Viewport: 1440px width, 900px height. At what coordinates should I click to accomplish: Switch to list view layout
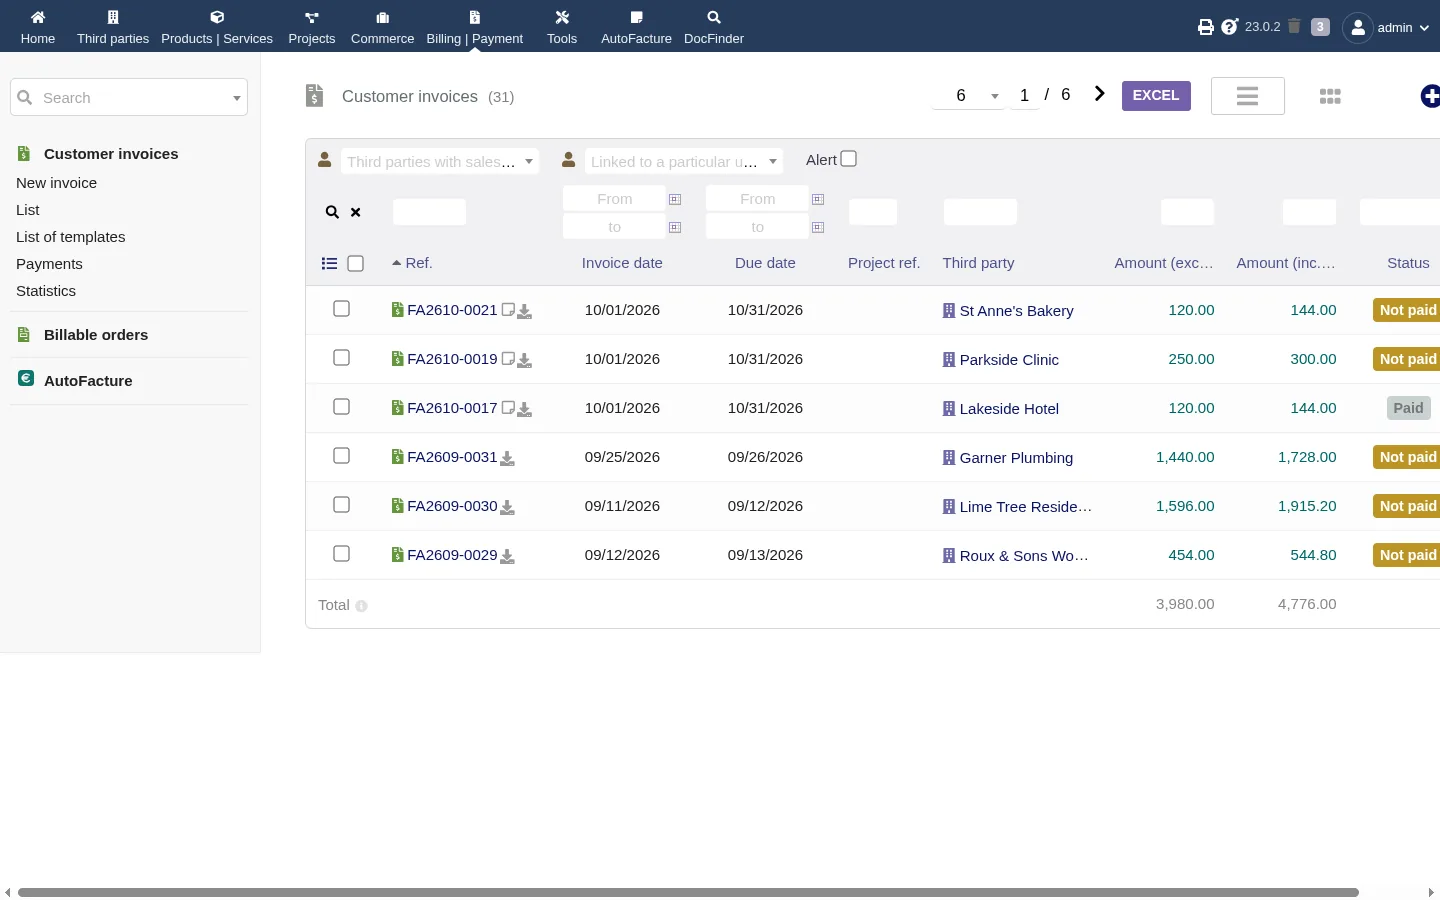tap(1248, 96)
